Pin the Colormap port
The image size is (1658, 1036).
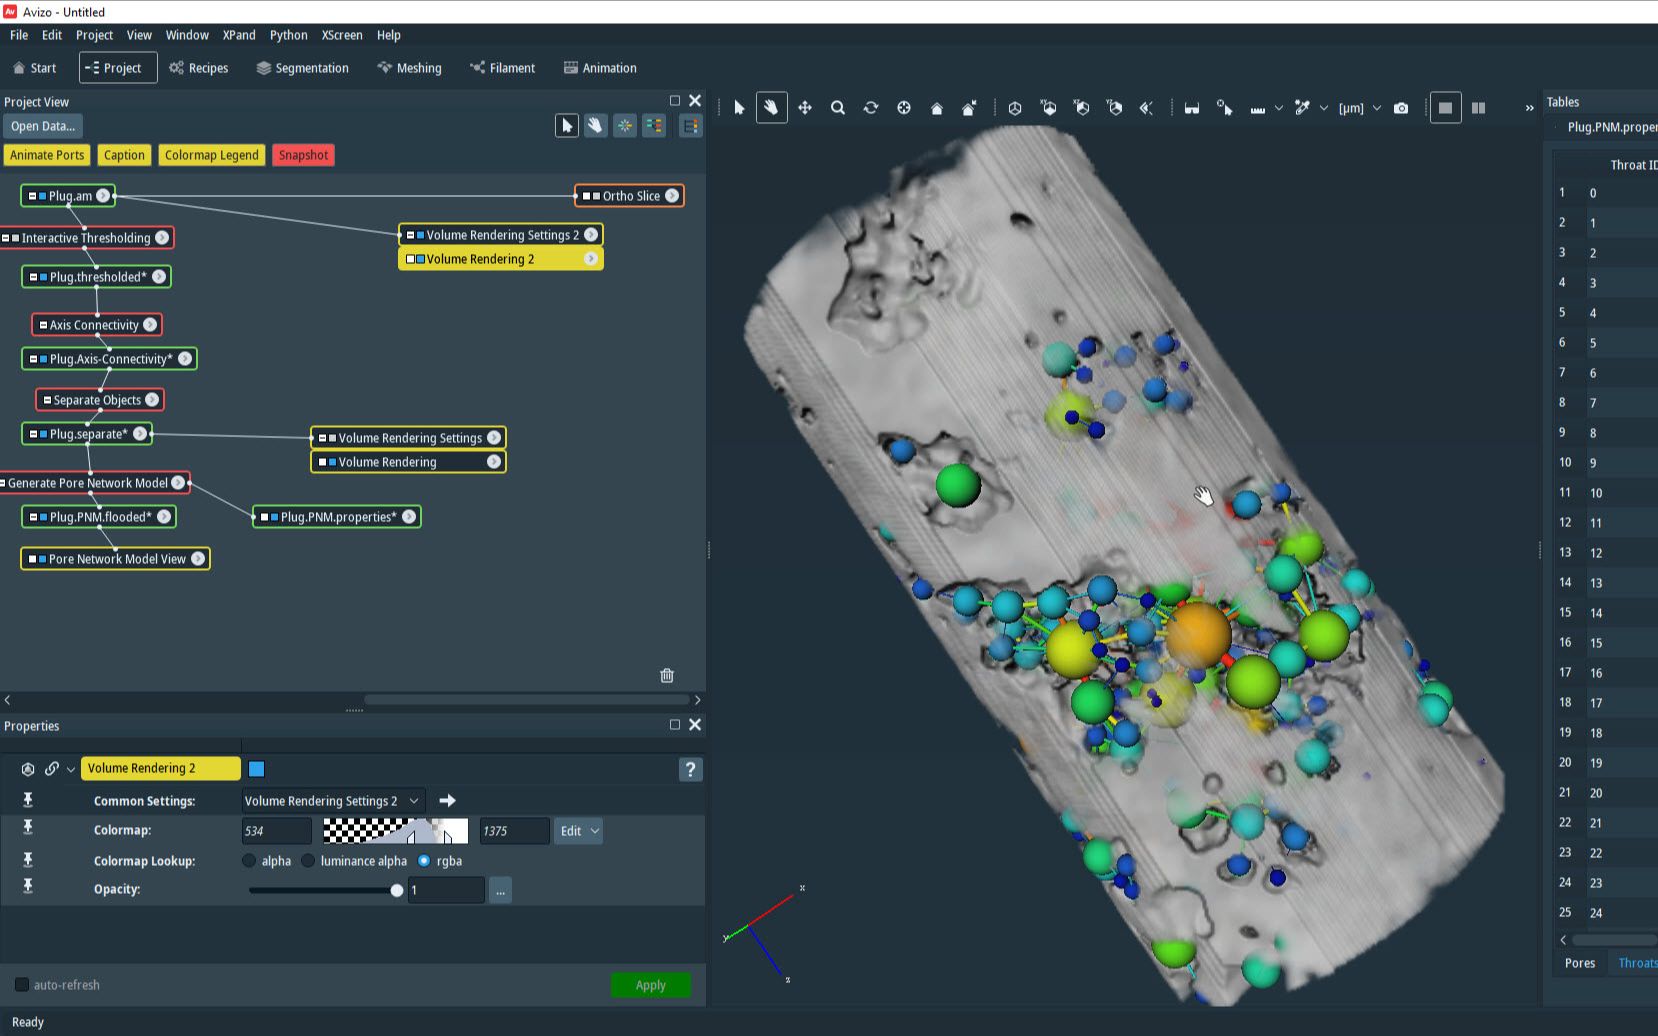[x=28, y=828]
